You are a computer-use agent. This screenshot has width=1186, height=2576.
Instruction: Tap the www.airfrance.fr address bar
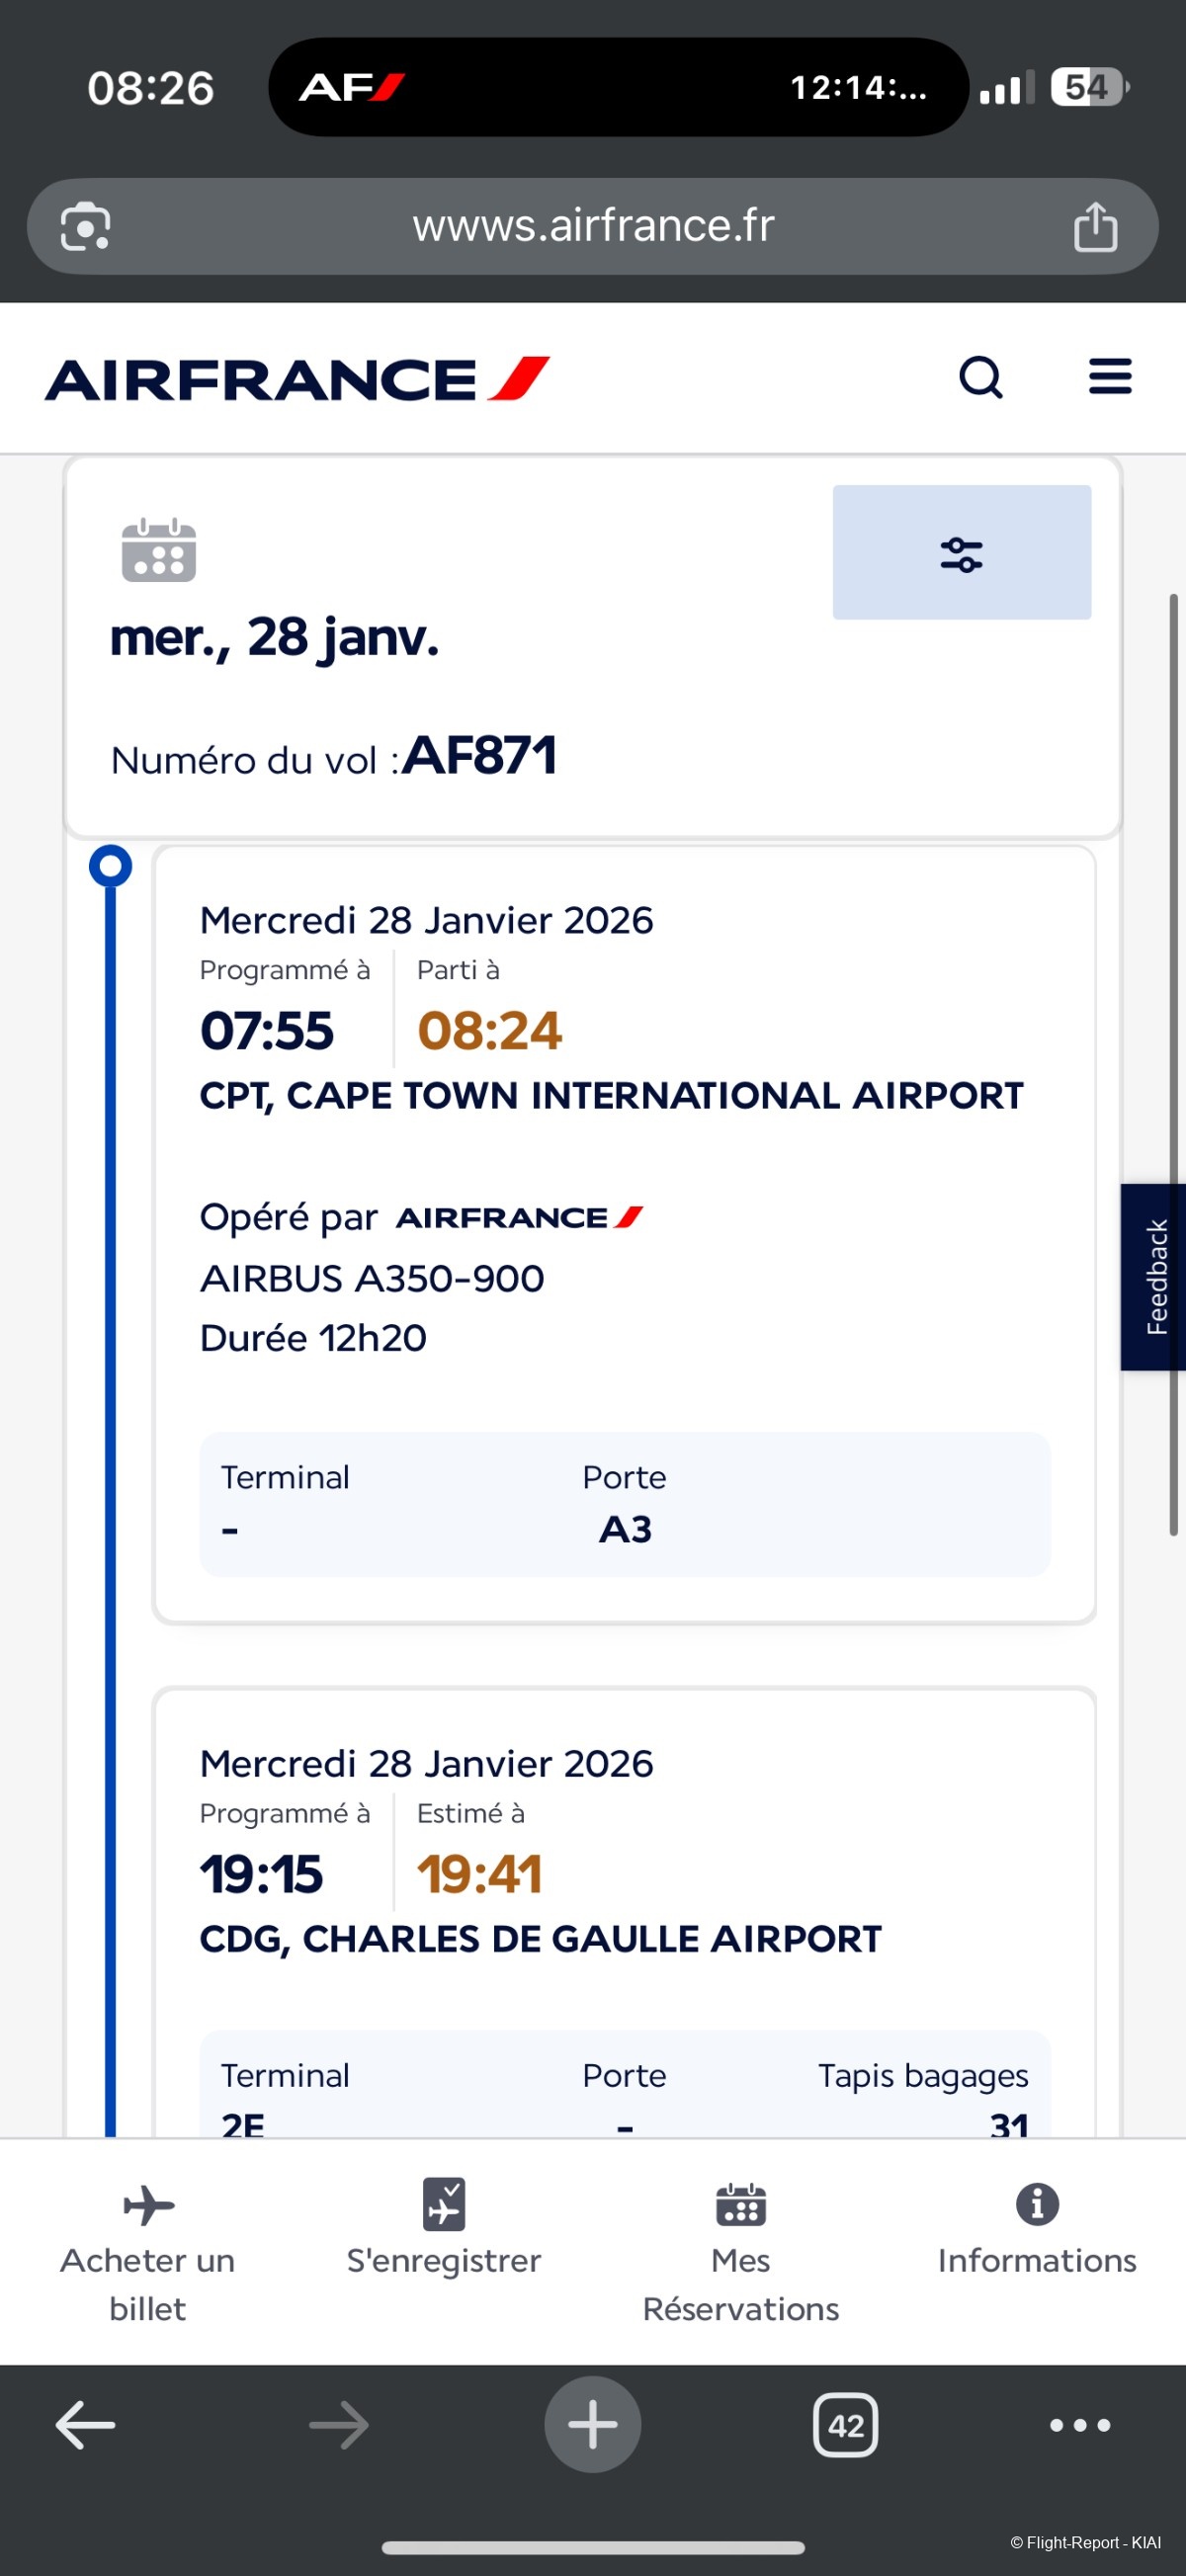[x=593, y=227]
